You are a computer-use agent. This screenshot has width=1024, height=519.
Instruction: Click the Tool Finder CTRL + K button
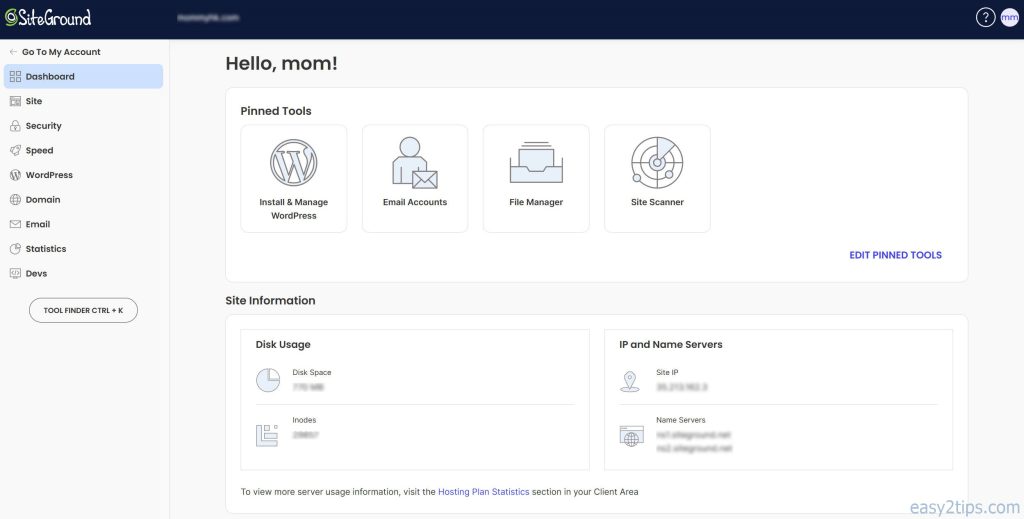(84, 310)
